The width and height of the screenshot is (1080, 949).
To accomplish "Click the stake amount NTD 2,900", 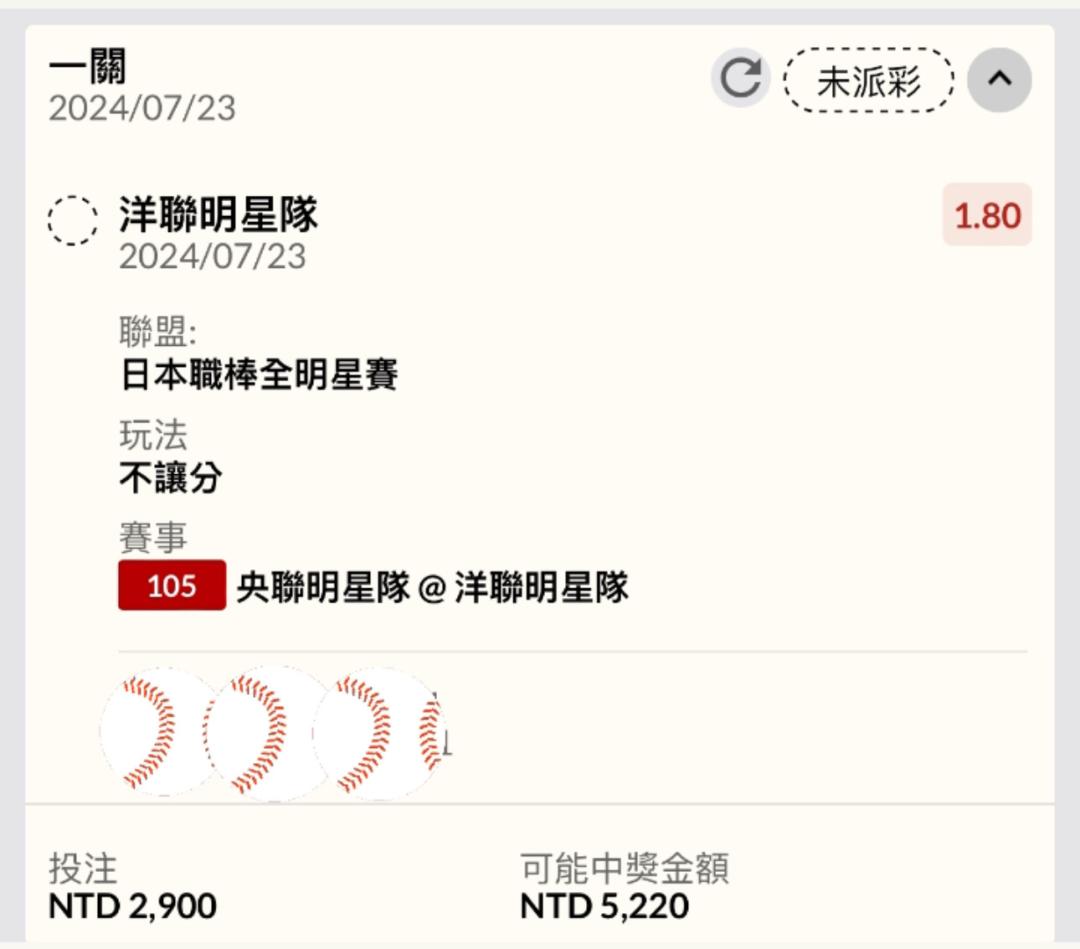I will (132, 906).
